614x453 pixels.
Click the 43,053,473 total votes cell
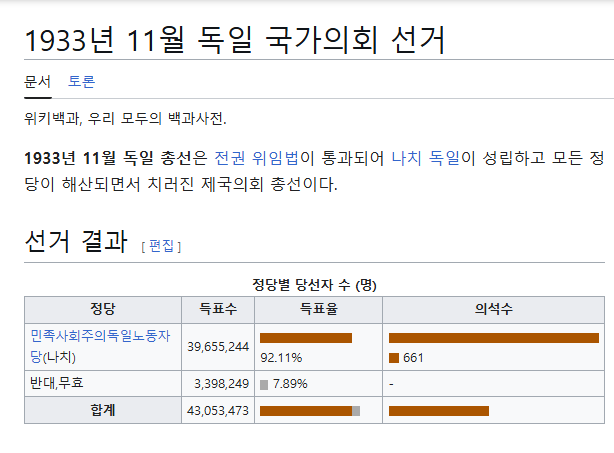tap(217, 410)
